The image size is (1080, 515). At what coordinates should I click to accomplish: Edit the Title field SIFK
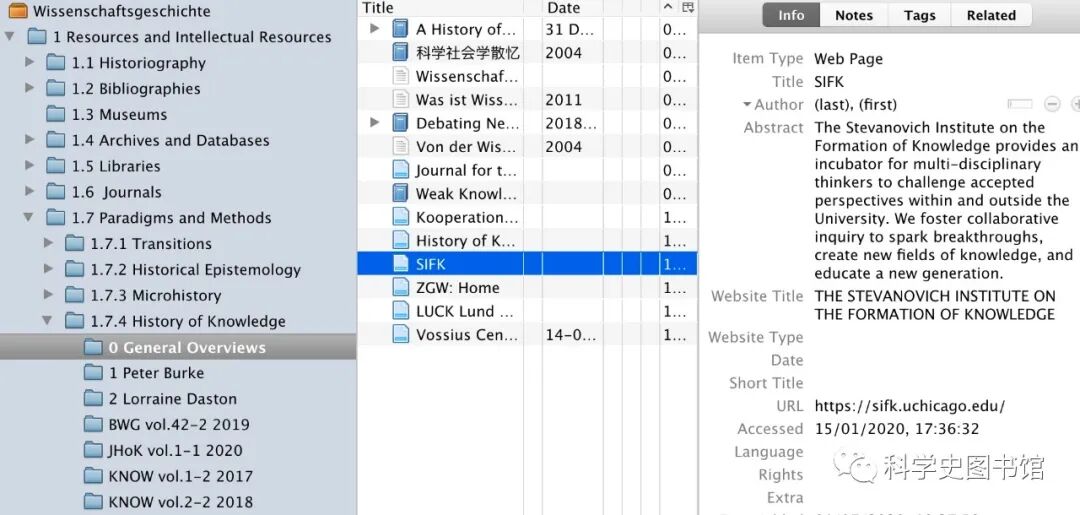point(829,82)
